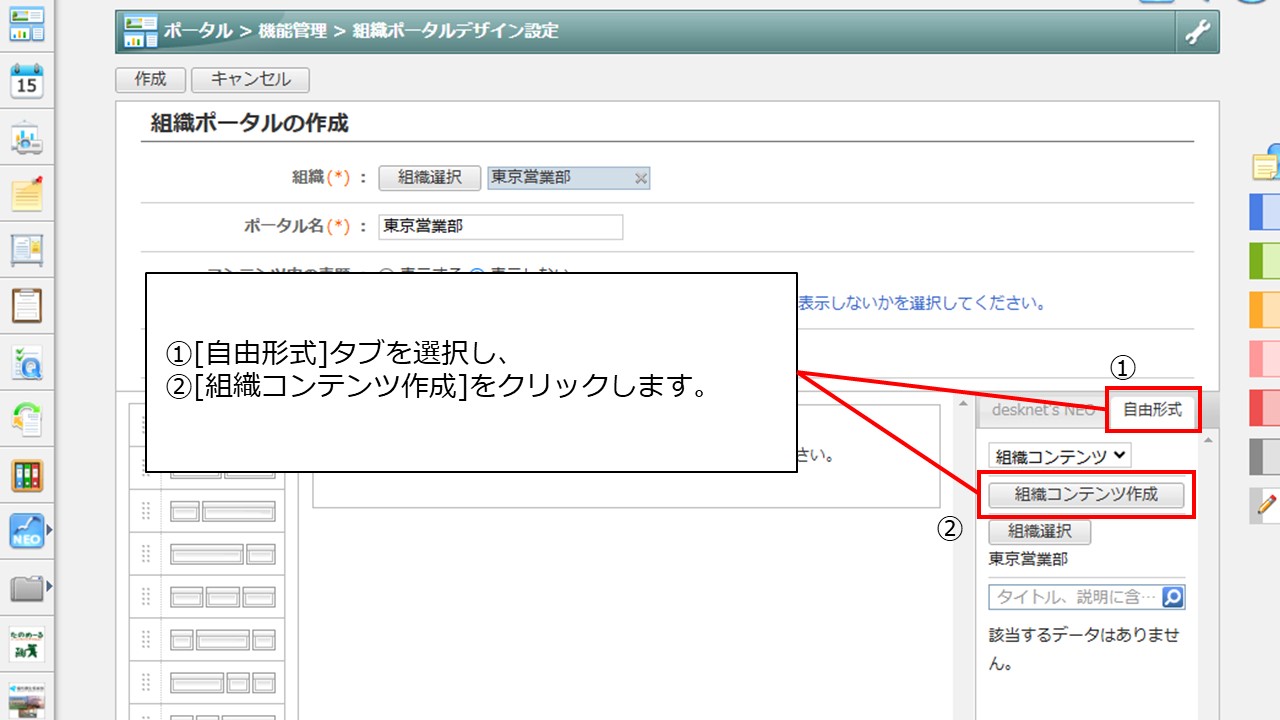This screenshot has height=720, width=1280.
Task: Open the blue NEO chart icon
Action: (27, 531)
